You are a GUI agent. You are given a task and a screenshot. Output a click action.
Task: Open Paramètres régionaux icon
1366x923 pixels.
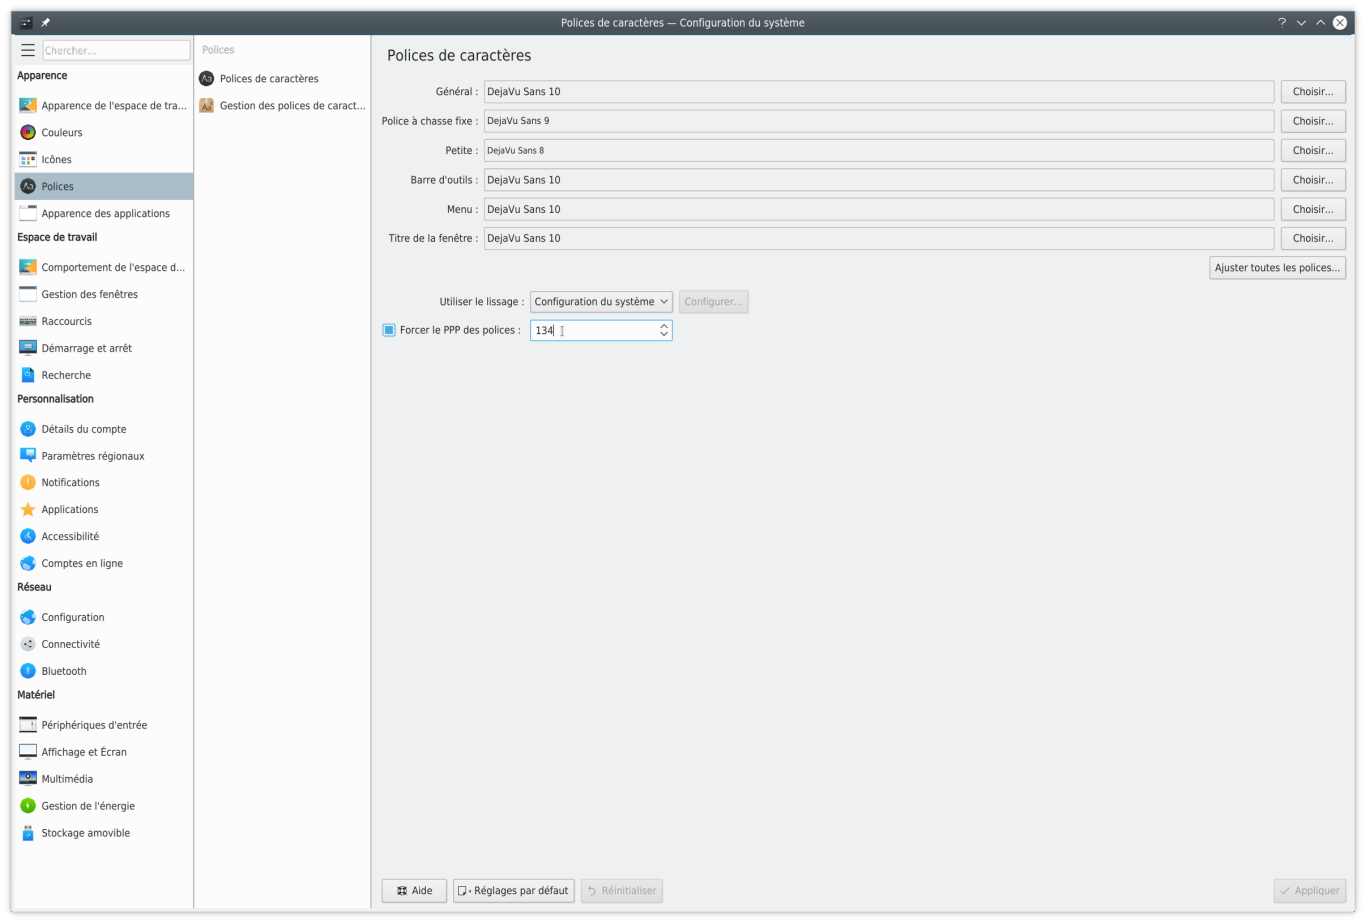(28, 456)
